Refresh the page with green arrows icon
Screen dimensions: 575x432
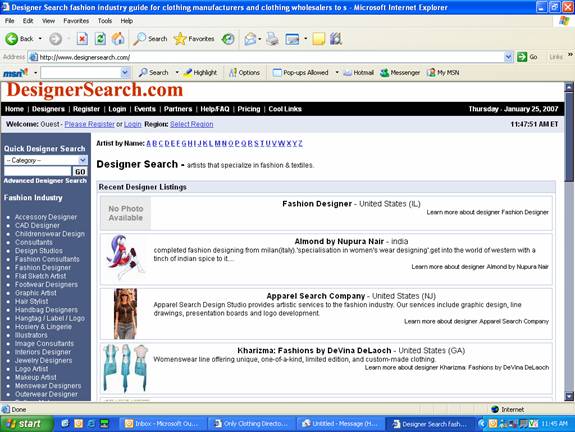click(100, 39)
